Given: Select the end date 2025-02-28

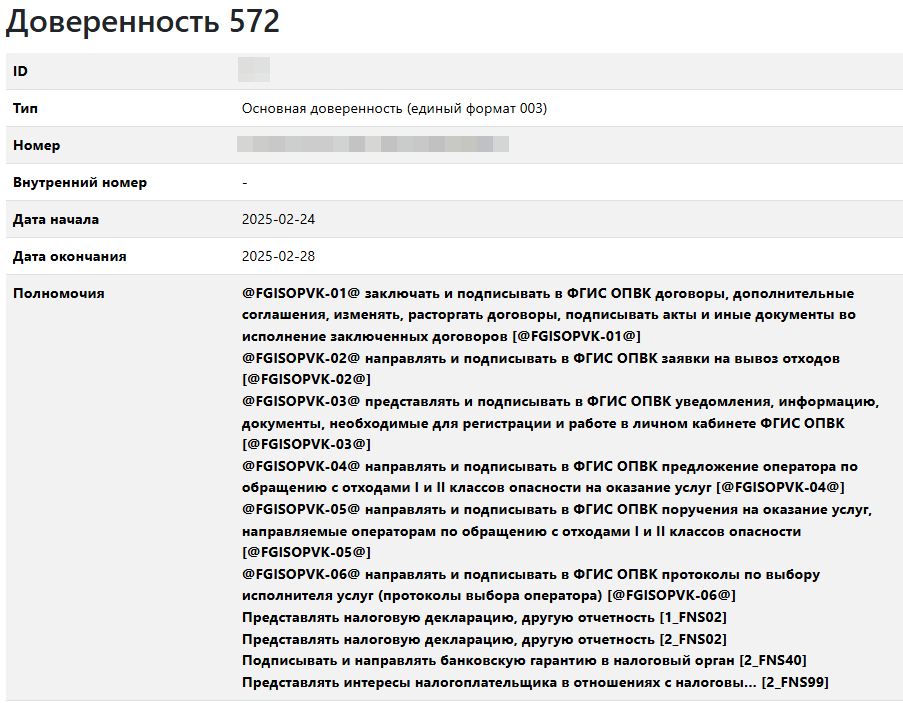Looking at the screenshot, I should [278, 256].
